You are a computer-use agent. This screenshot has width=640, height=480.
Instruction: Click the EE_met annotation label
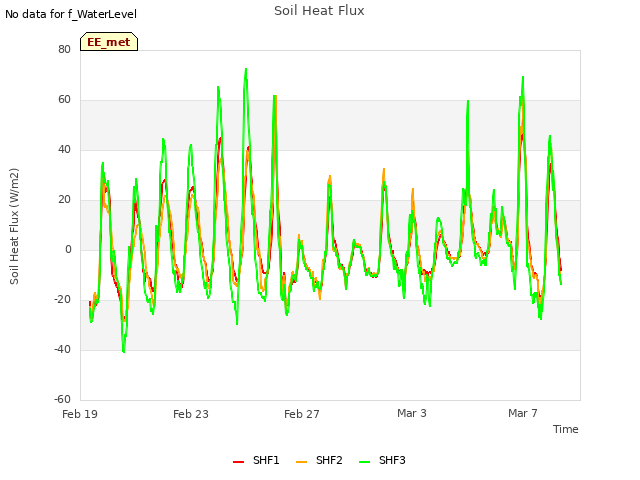109,42
